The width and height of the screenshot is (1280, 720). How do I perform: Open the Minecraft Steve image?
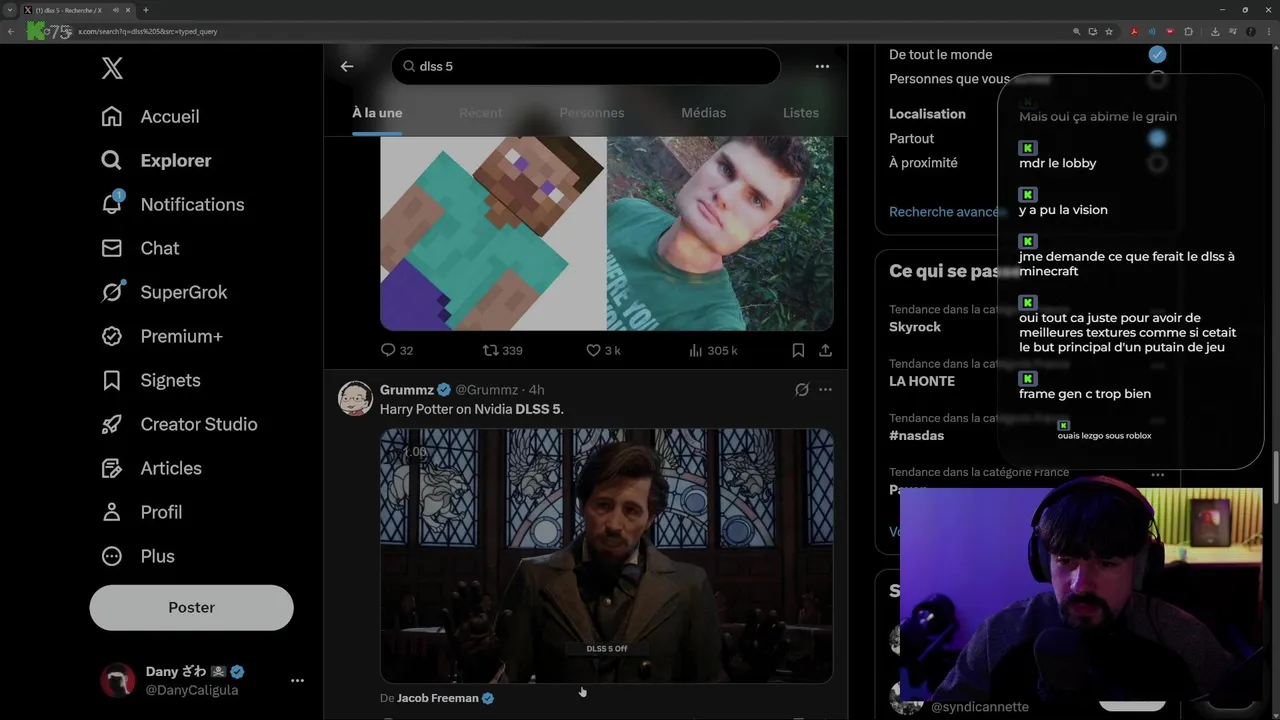pos(493,233)
